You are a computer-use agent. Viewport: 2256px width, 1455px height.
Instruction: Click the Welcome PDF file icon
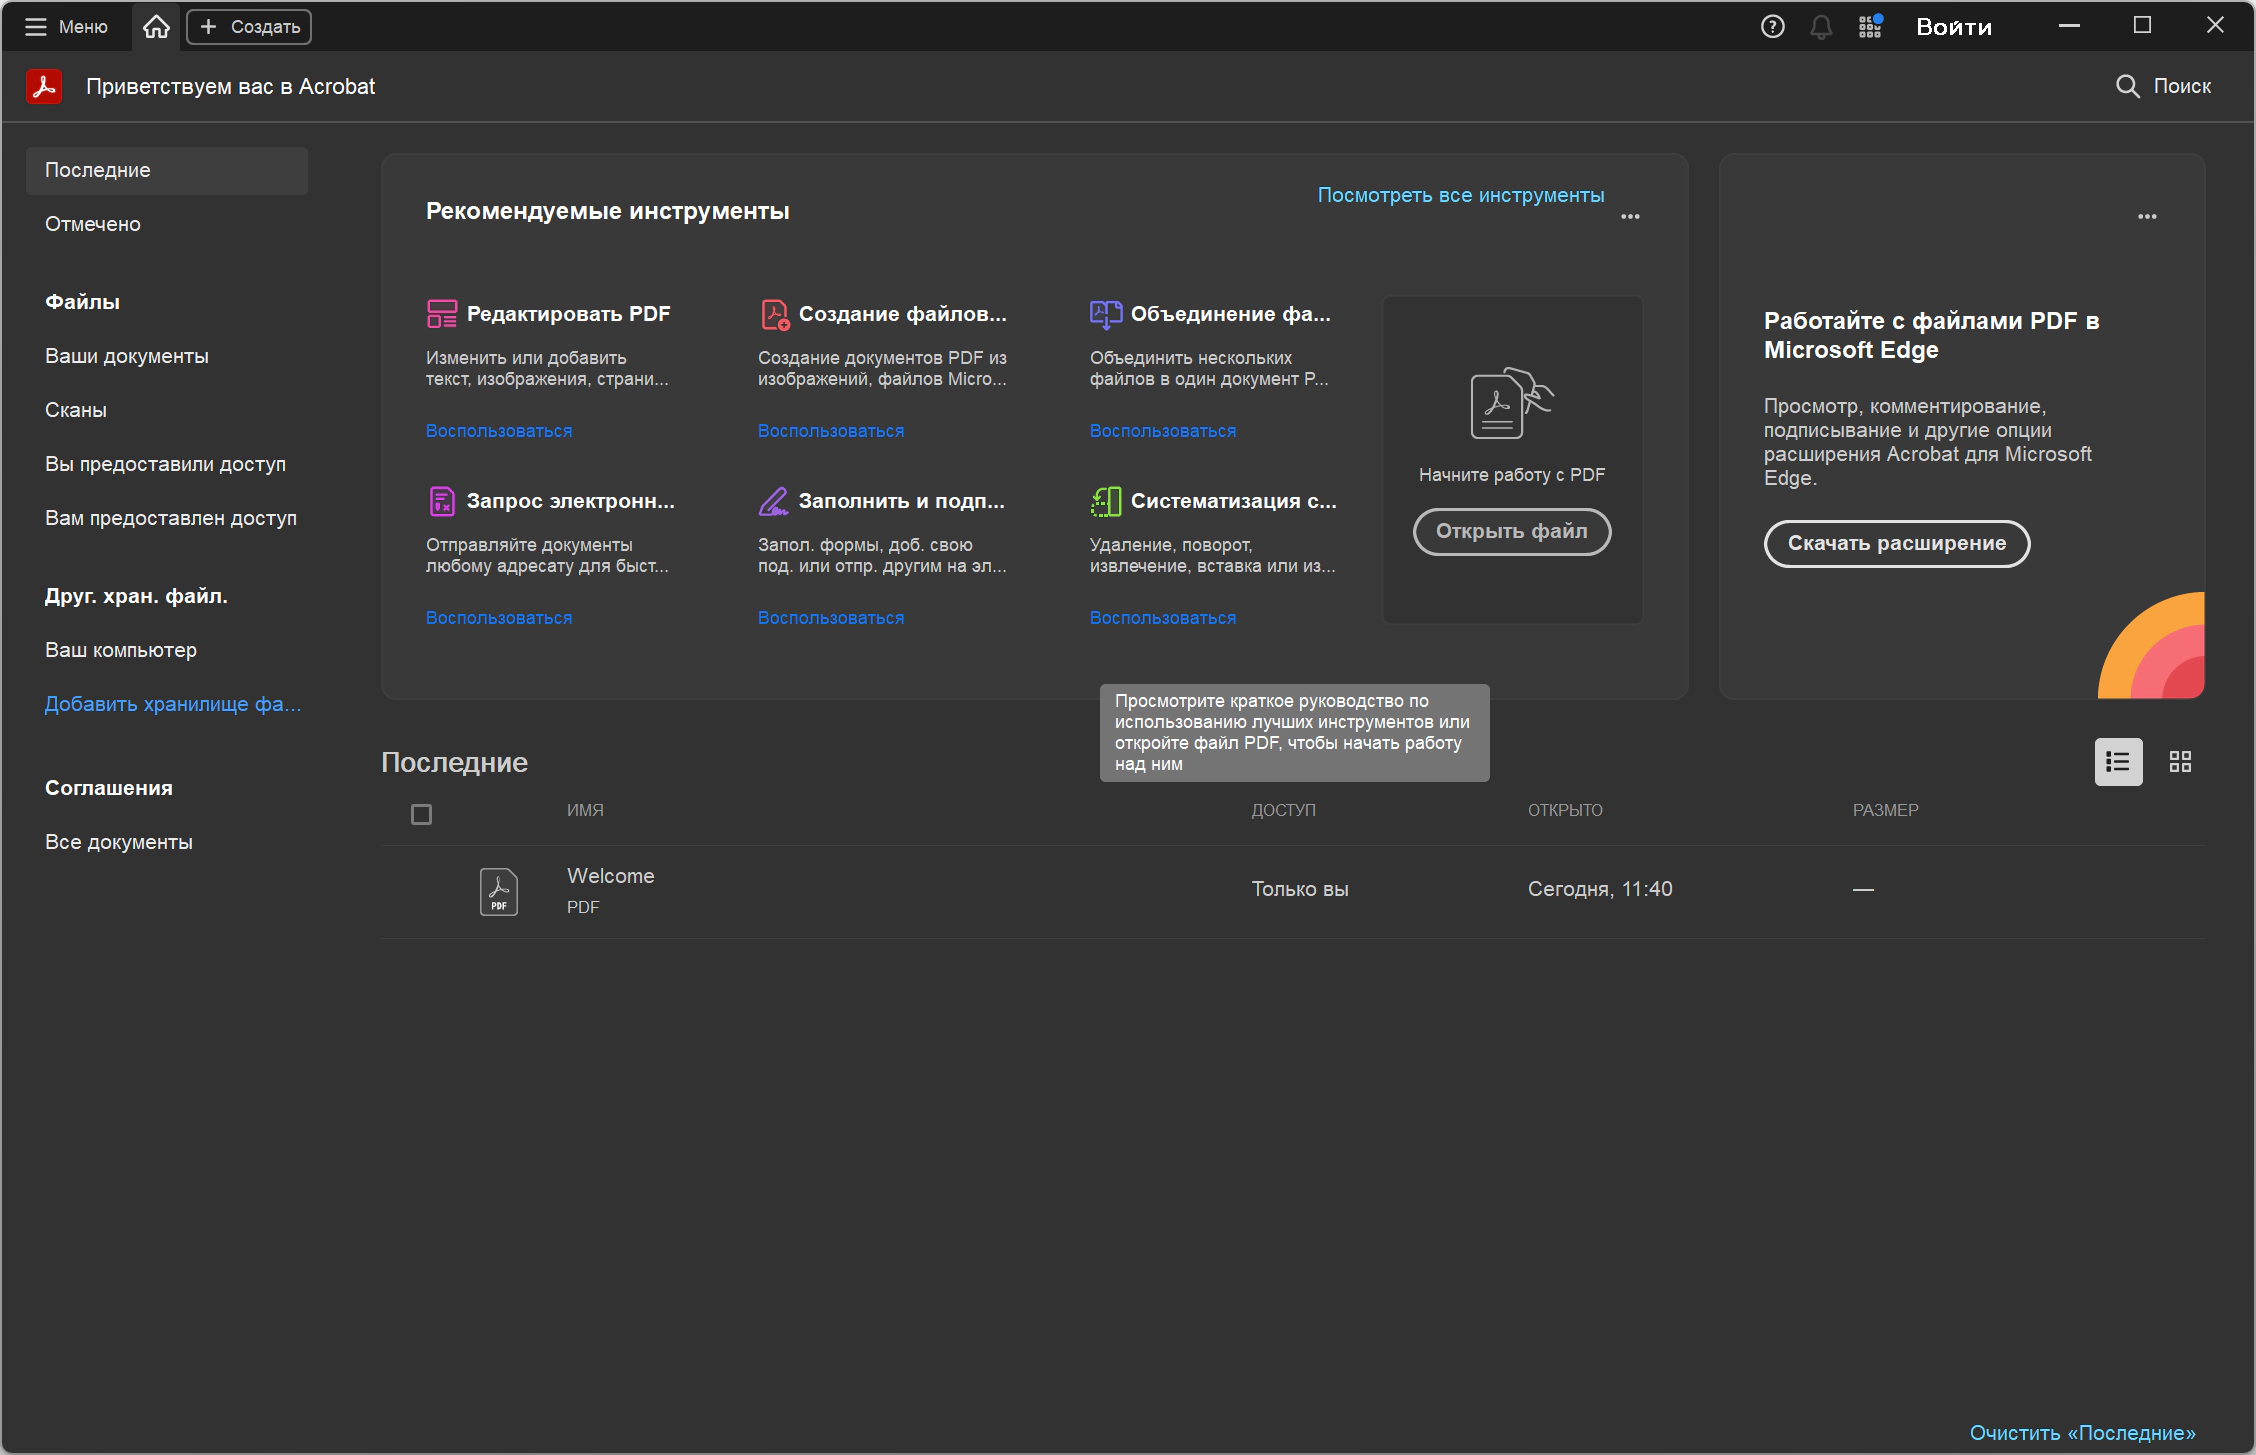pyautogui.click(x=498, y=891)
